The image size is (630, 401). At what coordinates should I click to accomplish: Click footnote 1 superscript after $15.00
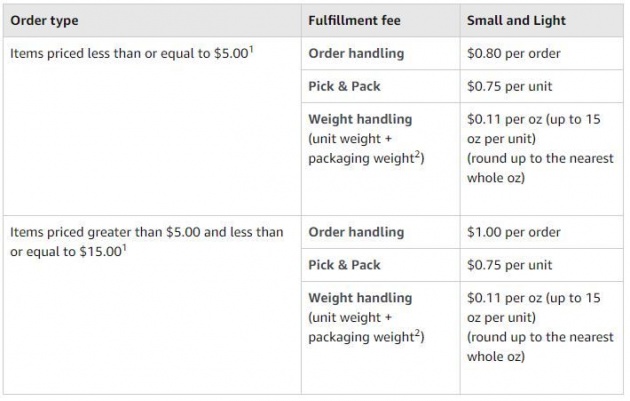point(124,248)
